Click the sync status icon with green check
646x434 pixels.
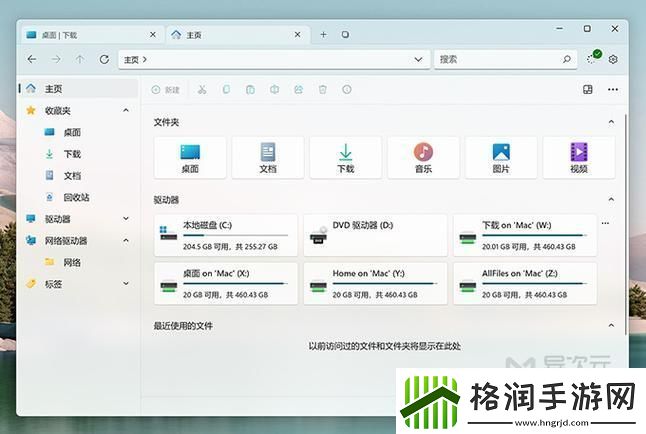pos(594,57)
